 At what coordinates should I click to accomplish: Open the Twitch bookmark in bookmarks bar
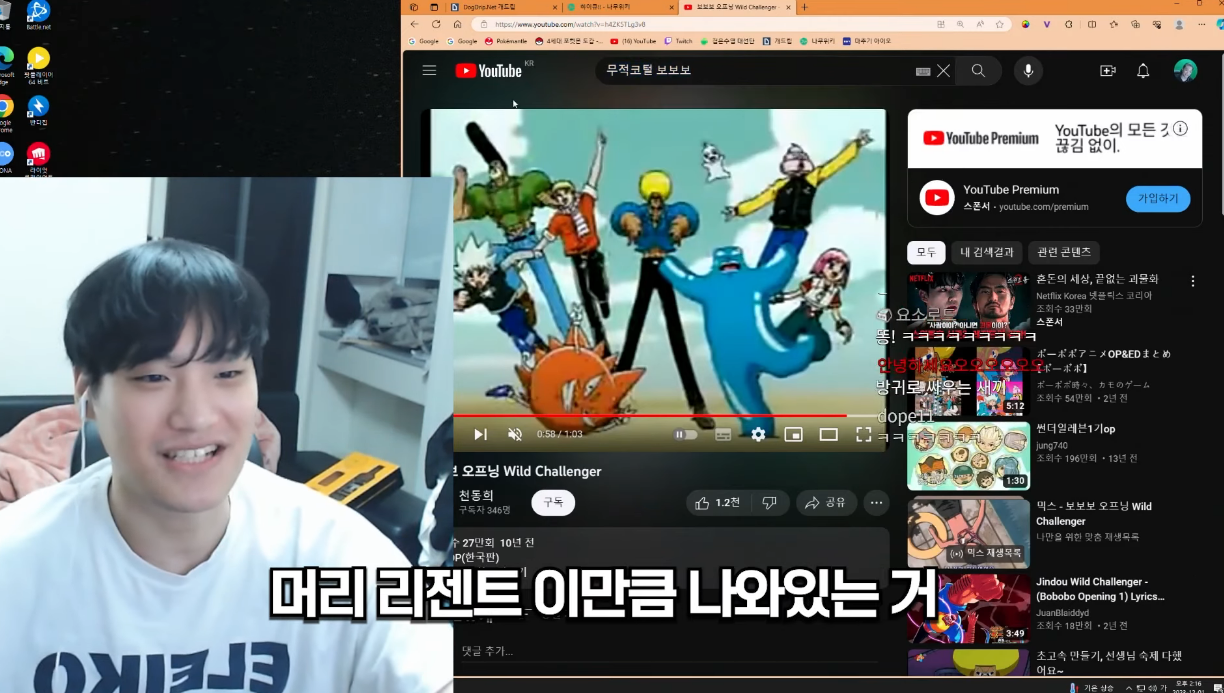point(679,41)
